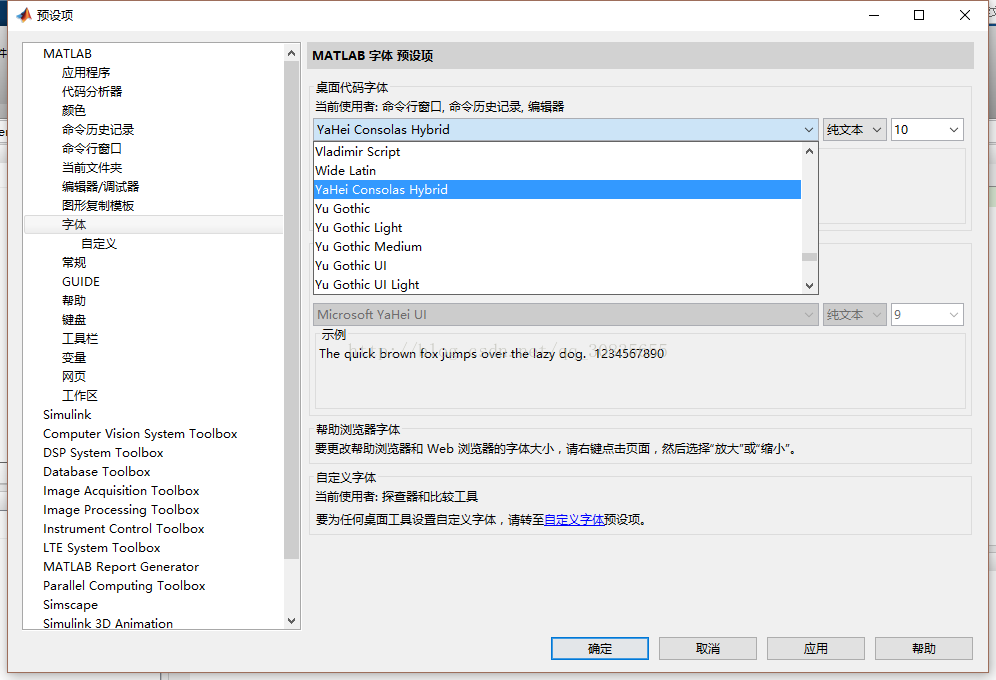Click the 确定 button
The image size is (996, 680).
[600, 648]
